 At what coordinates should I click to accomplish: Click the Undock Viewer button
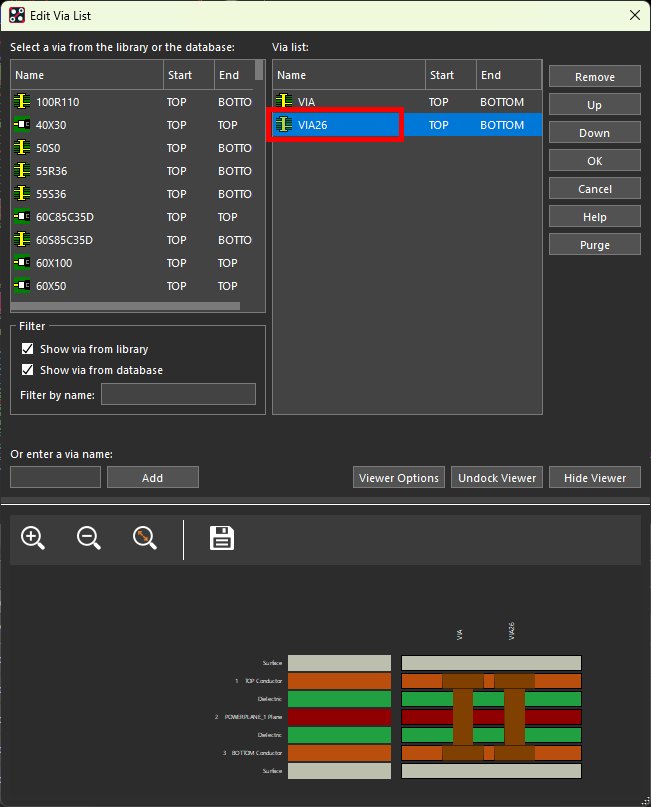pos(497,478)
